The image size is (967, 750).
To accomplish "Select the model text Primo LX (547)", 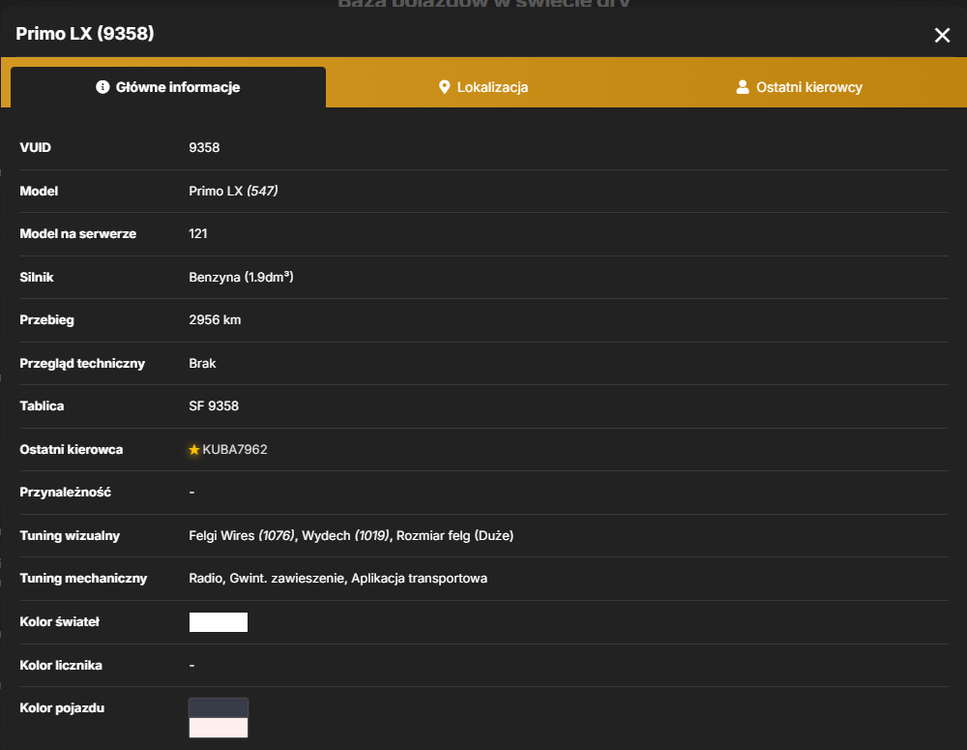I will click(233, 191).
